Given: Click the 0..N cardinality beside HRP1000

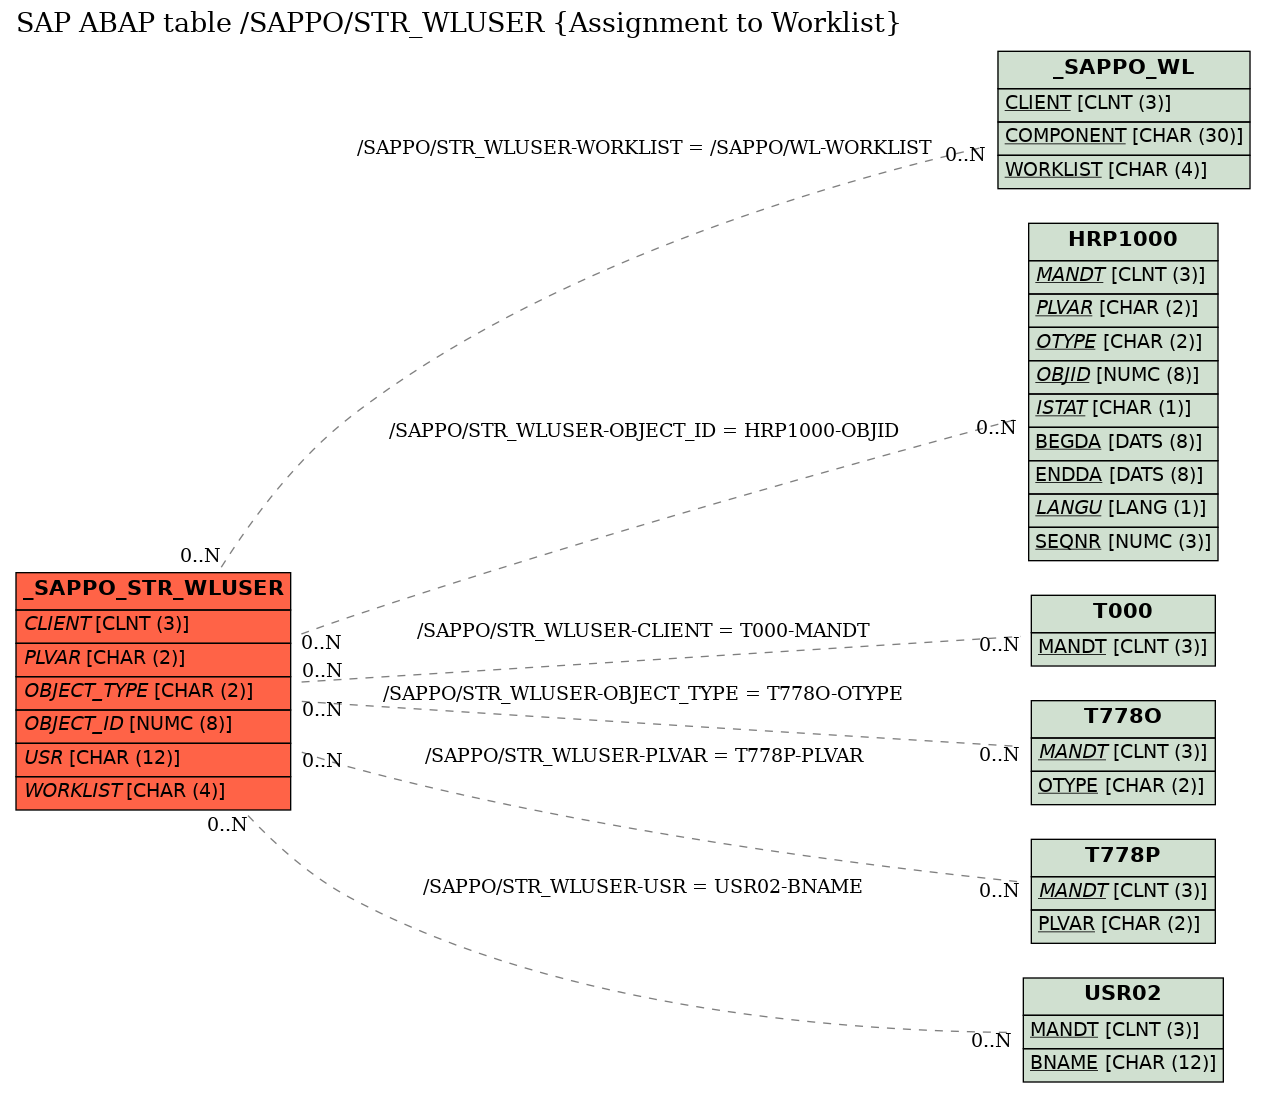Looking at the screenshot, I should pyautogui.click(x=996, y=428).
